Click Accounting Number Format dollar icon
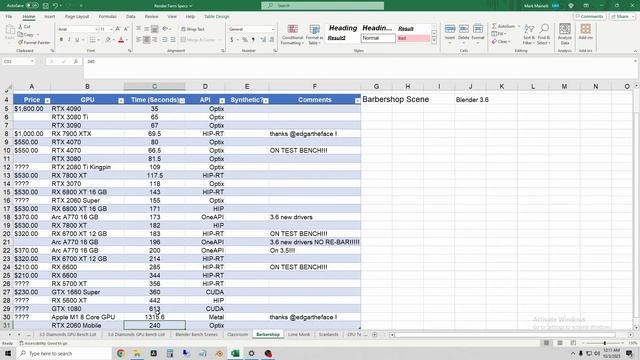 232,40
